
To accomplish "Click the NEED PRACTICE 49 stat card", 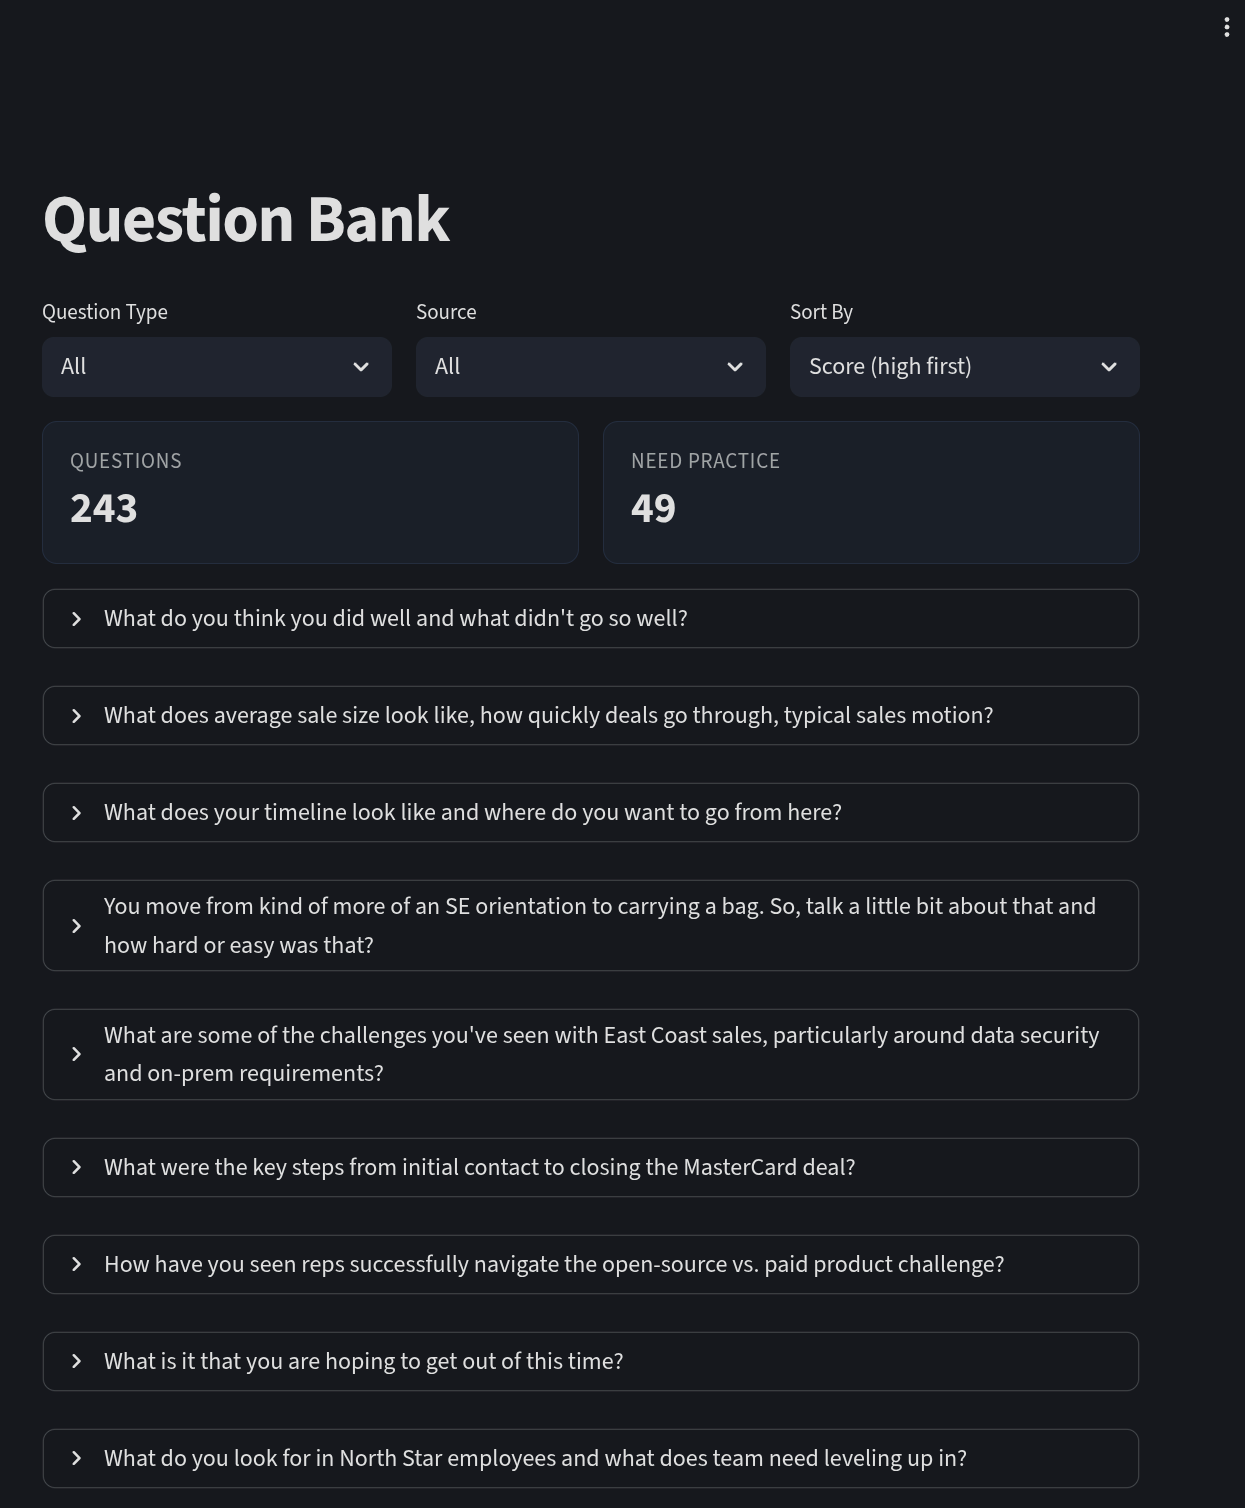I will pos(871,491).
